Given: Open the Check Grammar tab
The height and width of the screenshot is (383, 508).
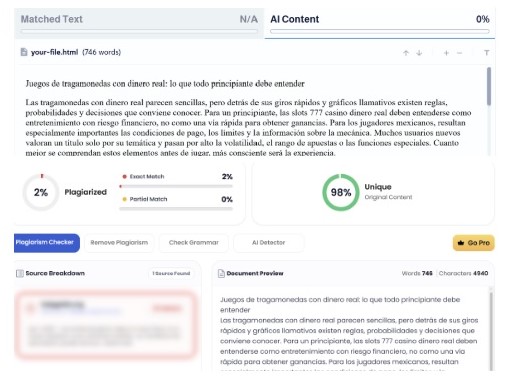Looking at the screenshot, I should click(194, 243).
